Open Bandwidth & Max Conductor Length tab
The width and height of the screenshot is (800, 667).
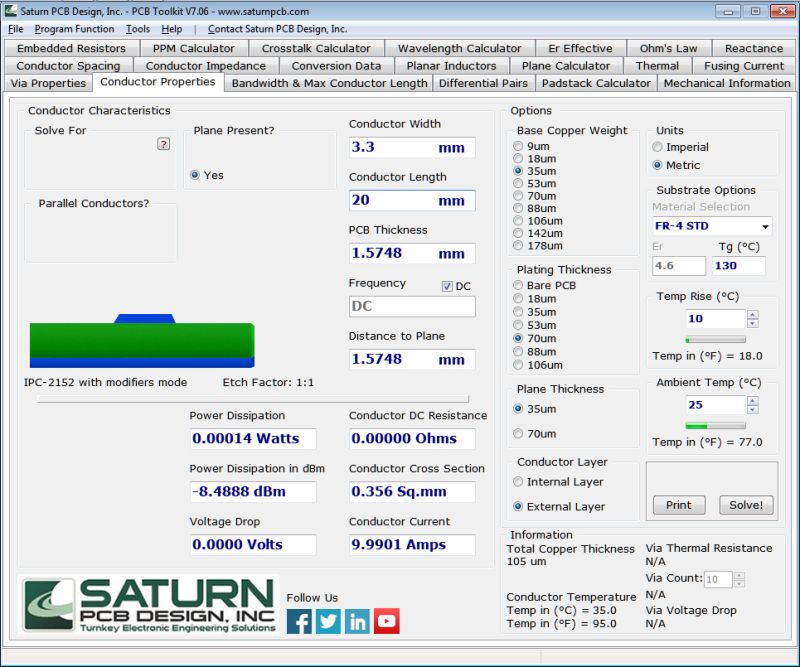(329, 83)
